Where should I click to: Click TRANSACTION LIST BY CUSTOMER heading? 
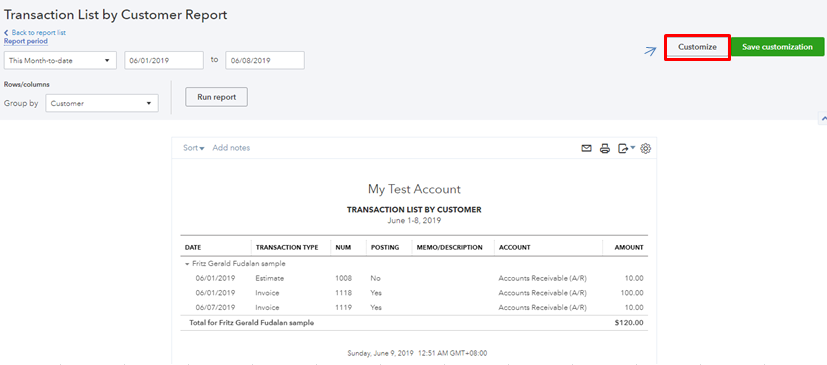tap(414, 209)
